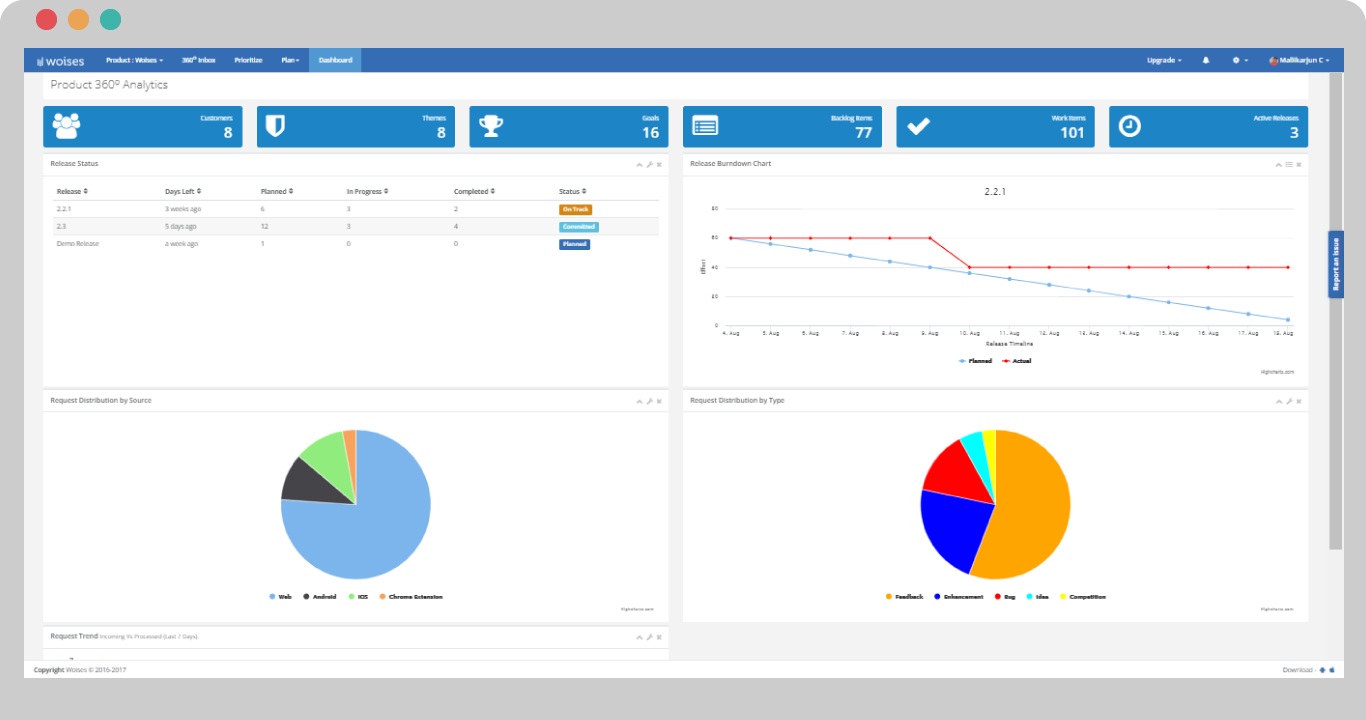The width and height of the screenshot is (1366, 720).
Task: Toggle the Planned series in burndown legend
Action: (975, 360)
